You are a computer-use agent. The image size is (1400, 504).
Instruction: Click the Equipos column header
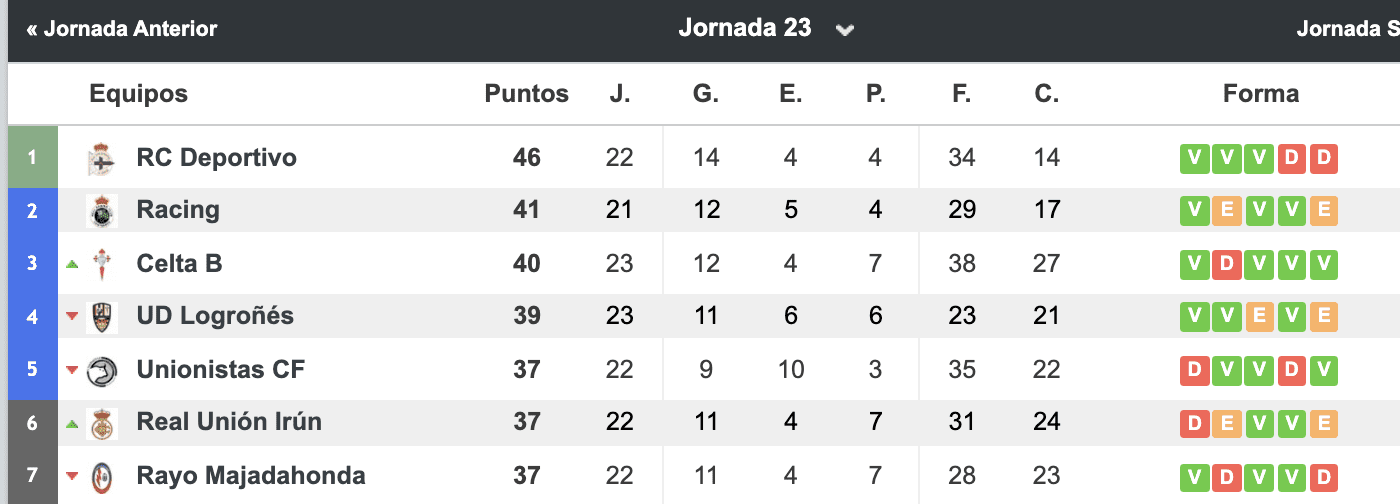tap(138, 94)
